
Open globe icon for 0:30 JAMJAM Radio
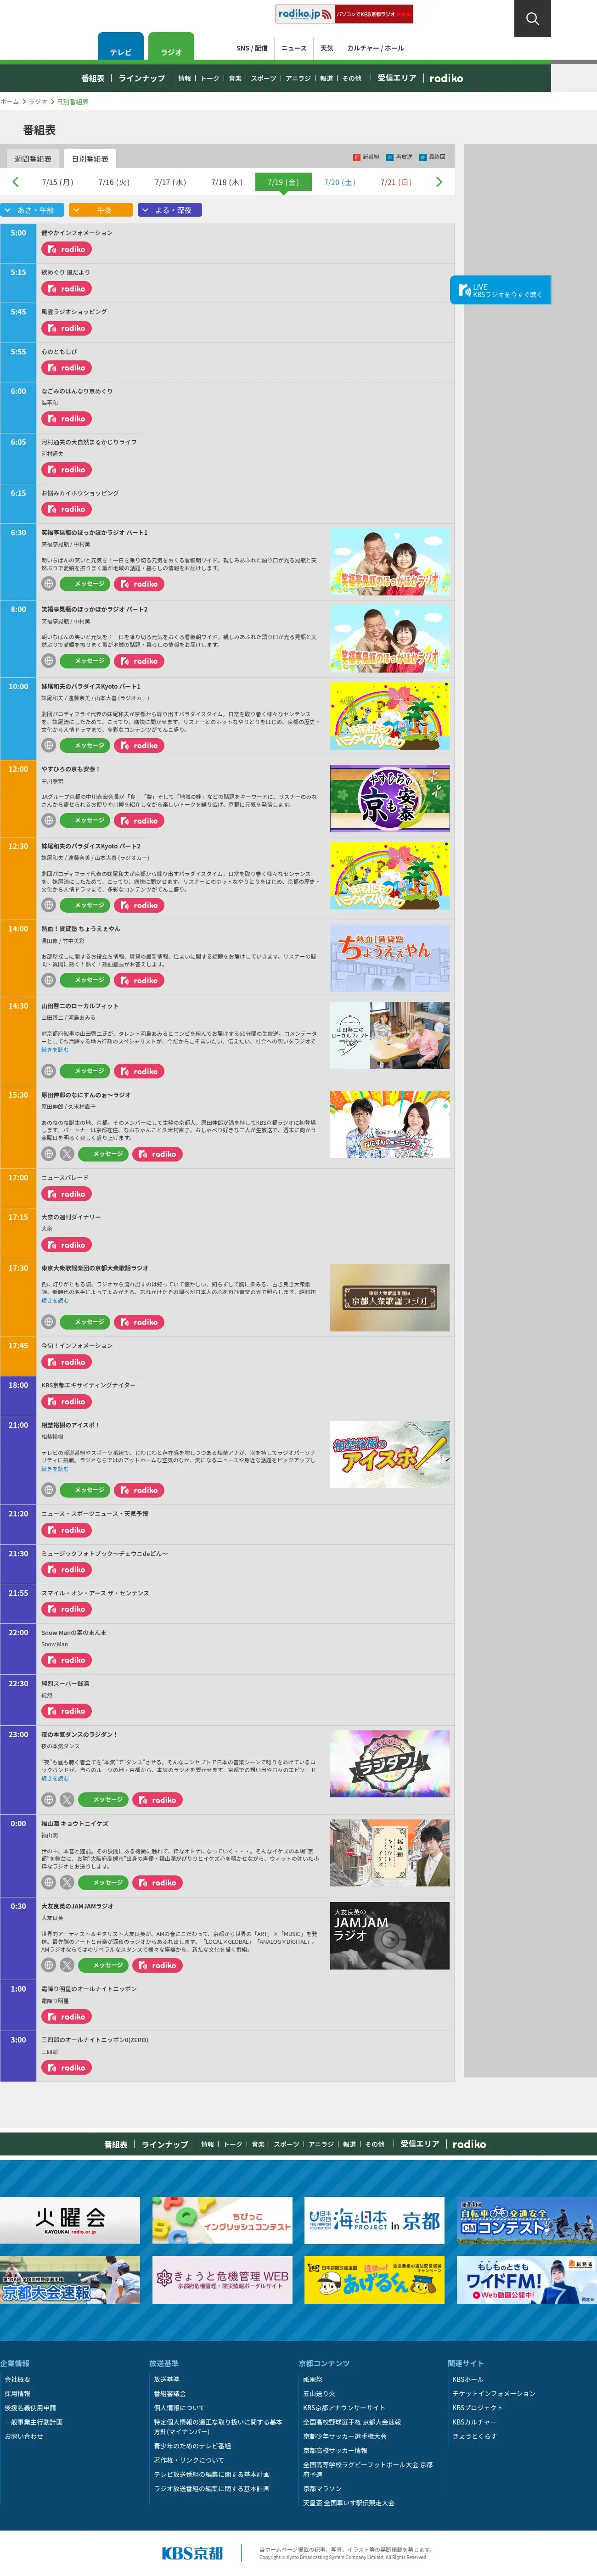point(48,1965)
